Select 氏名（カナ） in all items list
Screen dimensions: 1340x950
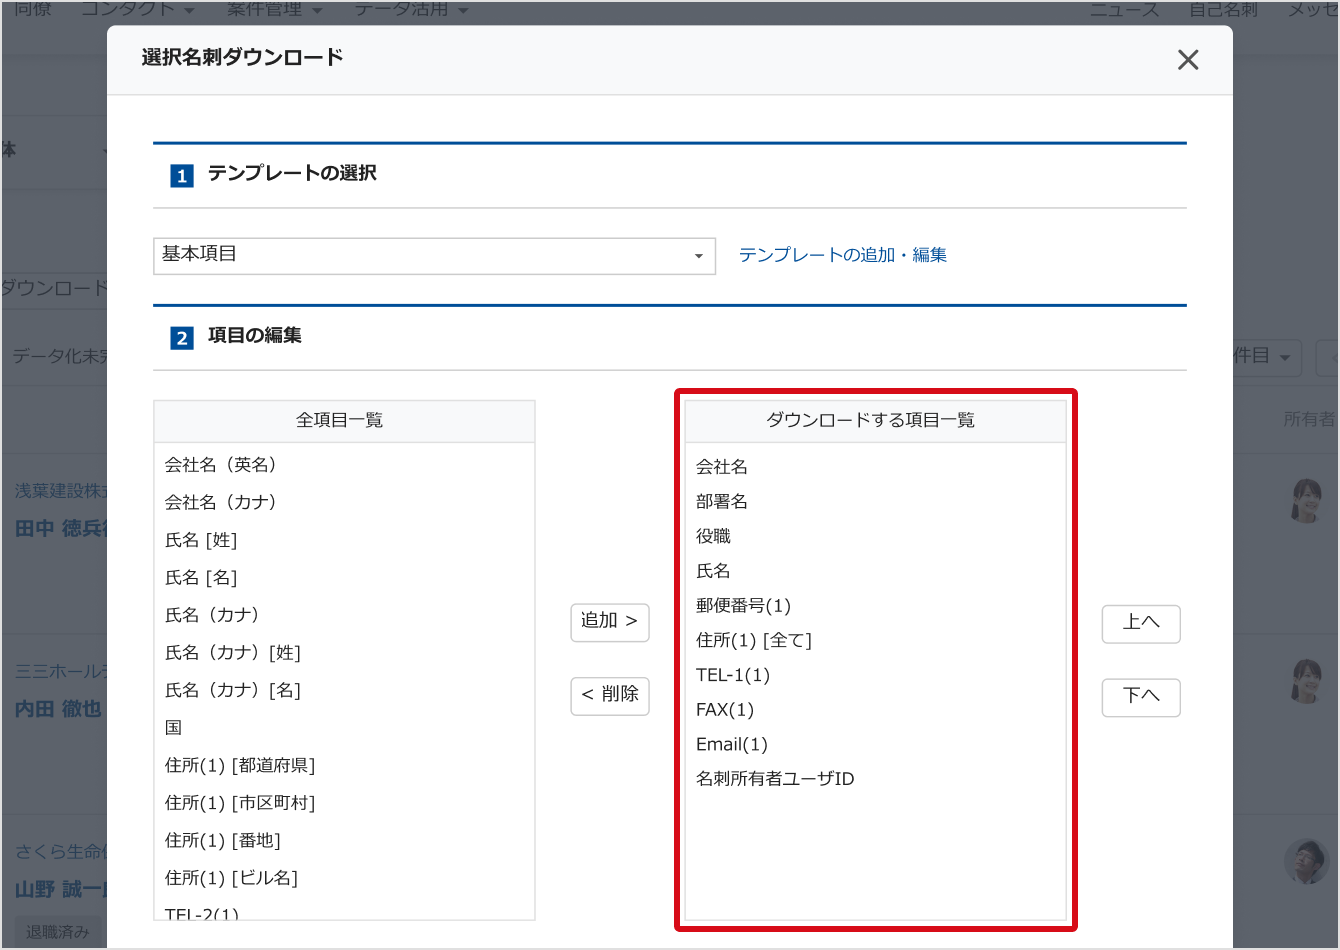tap(212, 615)
